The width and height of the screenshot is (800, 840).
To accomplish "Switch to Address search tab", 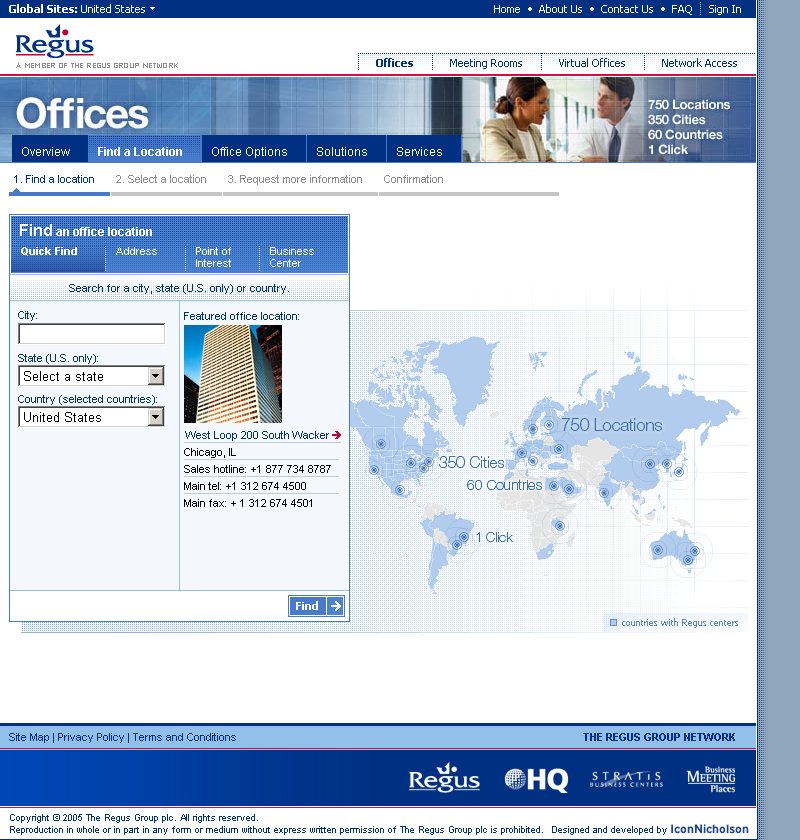I will click(137, 251).
